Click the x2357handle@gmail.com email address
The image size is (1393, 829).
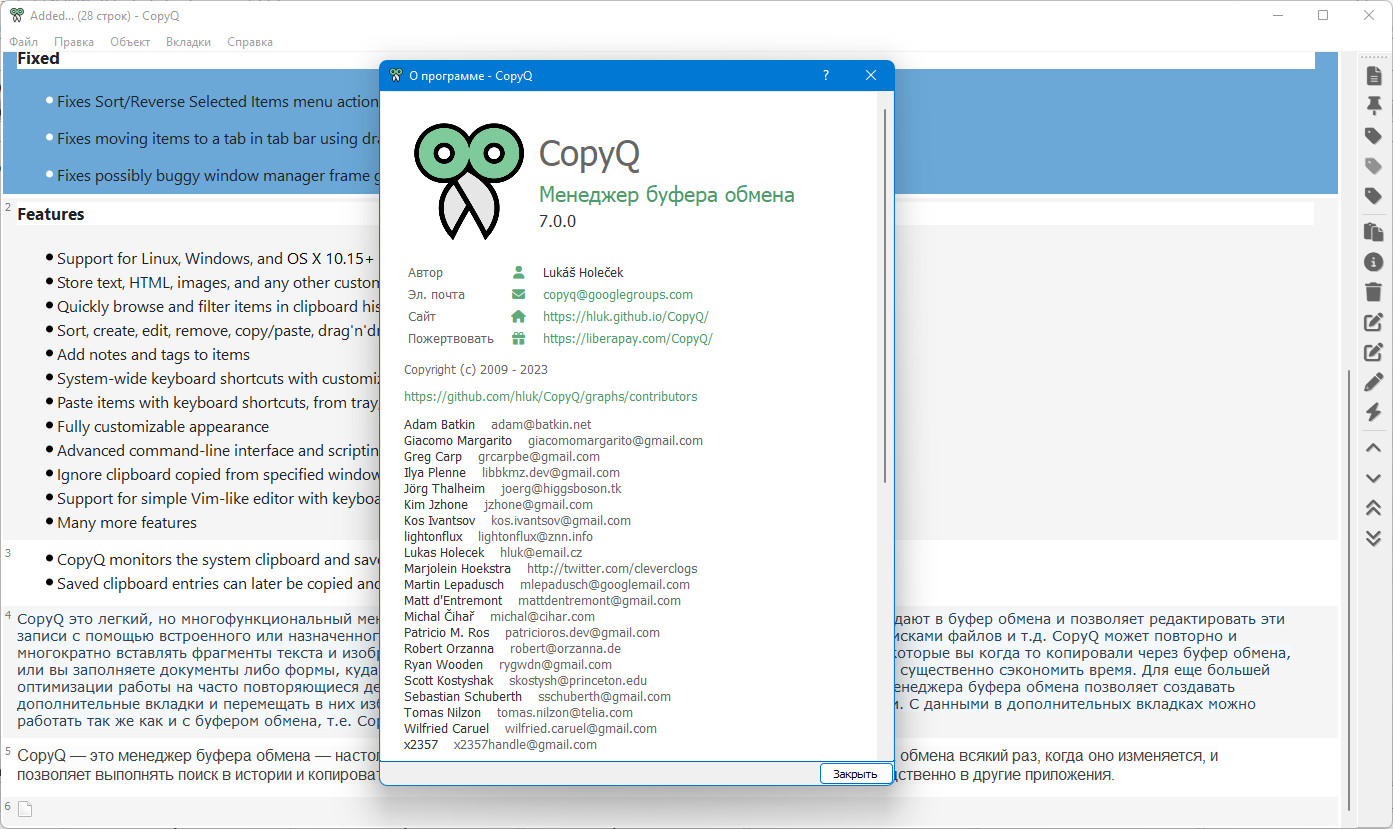coord(525,745)
